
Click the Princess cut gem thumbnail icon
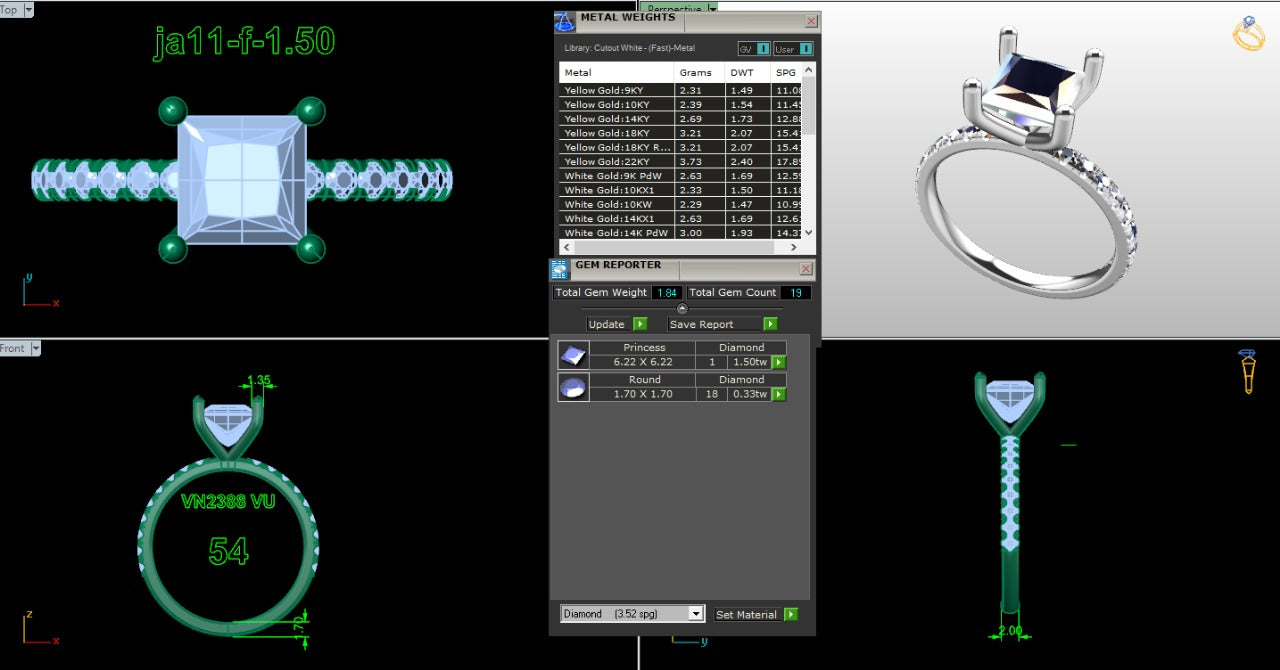click(573, 355)
